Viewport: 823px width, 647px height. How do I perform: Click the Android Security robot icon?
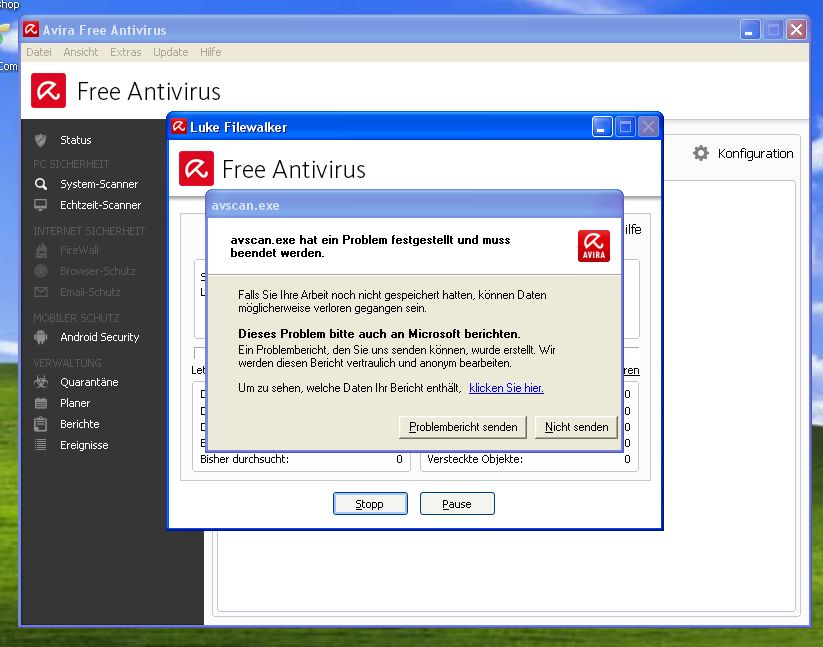click(x=40, y=337)
